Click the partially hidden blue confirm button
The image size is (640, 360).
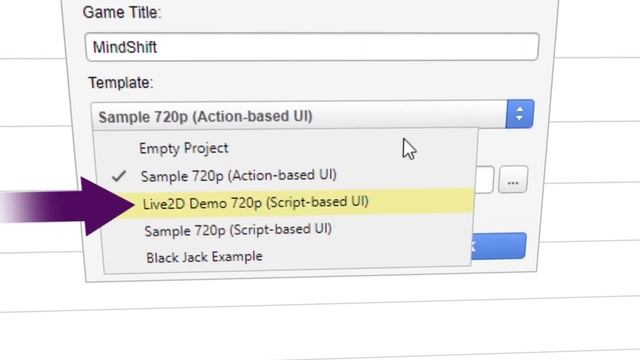498,246
